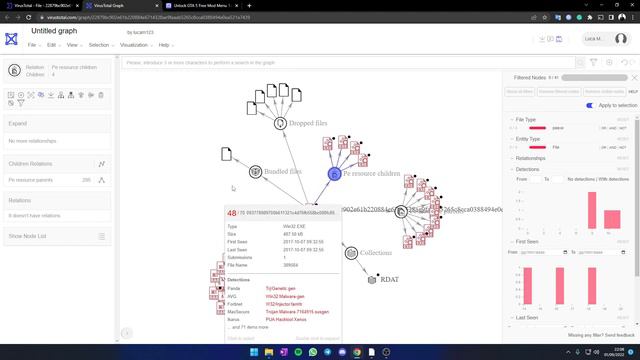The image size is (640, 360).
Task: Click the funnel icon in node toolbar
Action: click(21, 103)
